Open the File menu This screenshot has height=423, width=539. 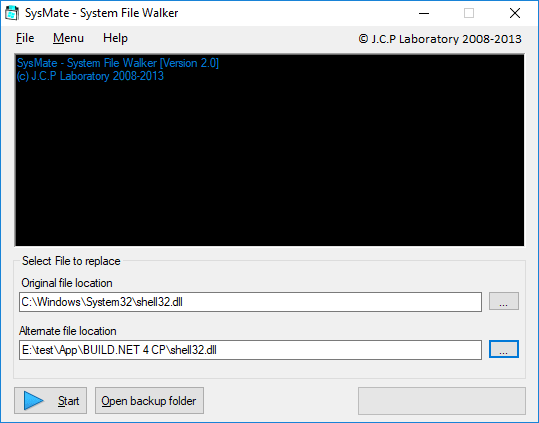point(25,38)
